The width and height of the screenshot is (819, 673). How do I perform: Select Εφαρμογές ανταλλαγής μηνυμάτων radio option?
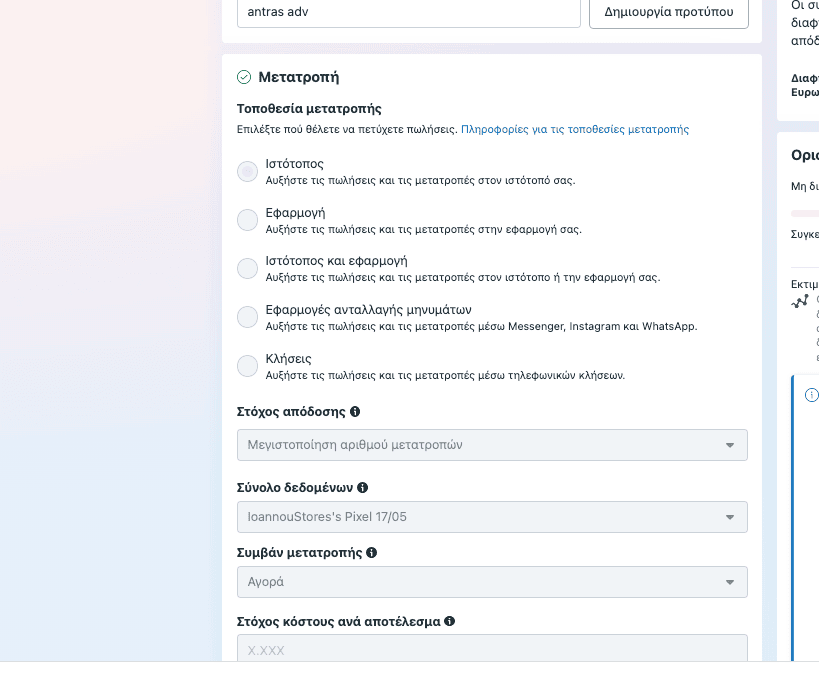click(x=247, y=317)
